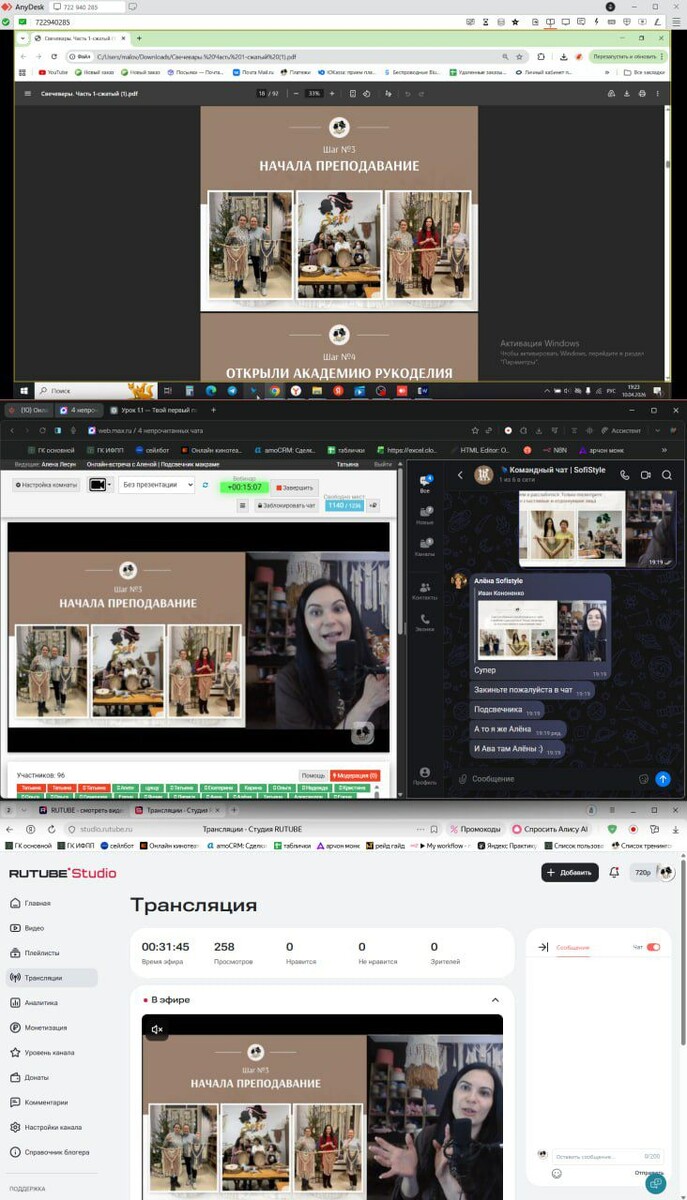Open the YouTube bookmark in top browser

(53, 72)
